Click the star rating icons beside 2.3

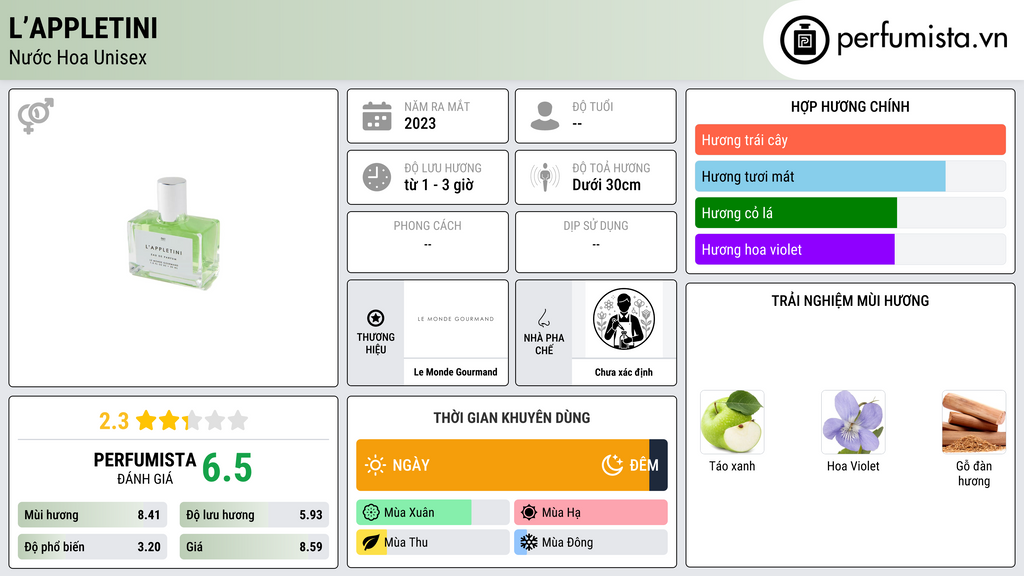coord(192,420)
